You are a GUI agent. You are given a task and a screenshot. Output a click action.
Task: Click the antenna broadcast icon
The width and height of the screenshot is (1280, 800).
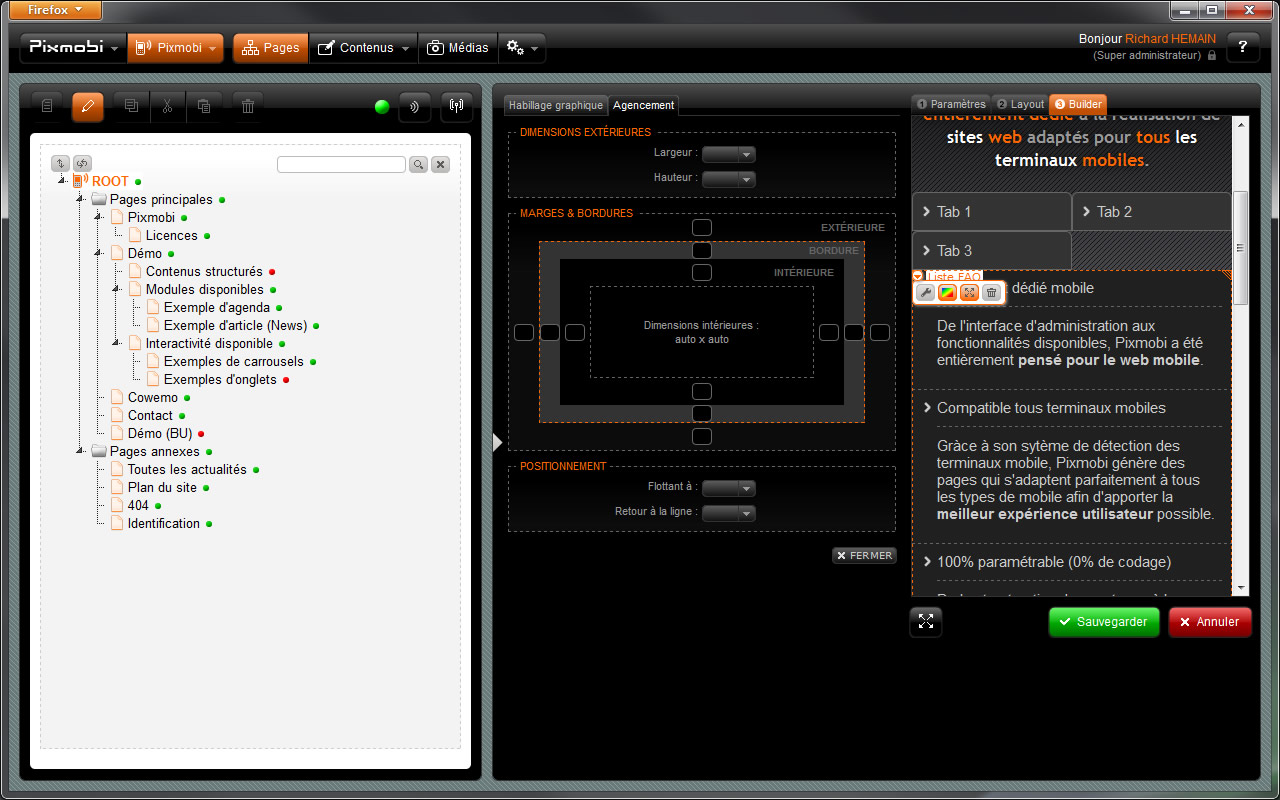(457, 106)
